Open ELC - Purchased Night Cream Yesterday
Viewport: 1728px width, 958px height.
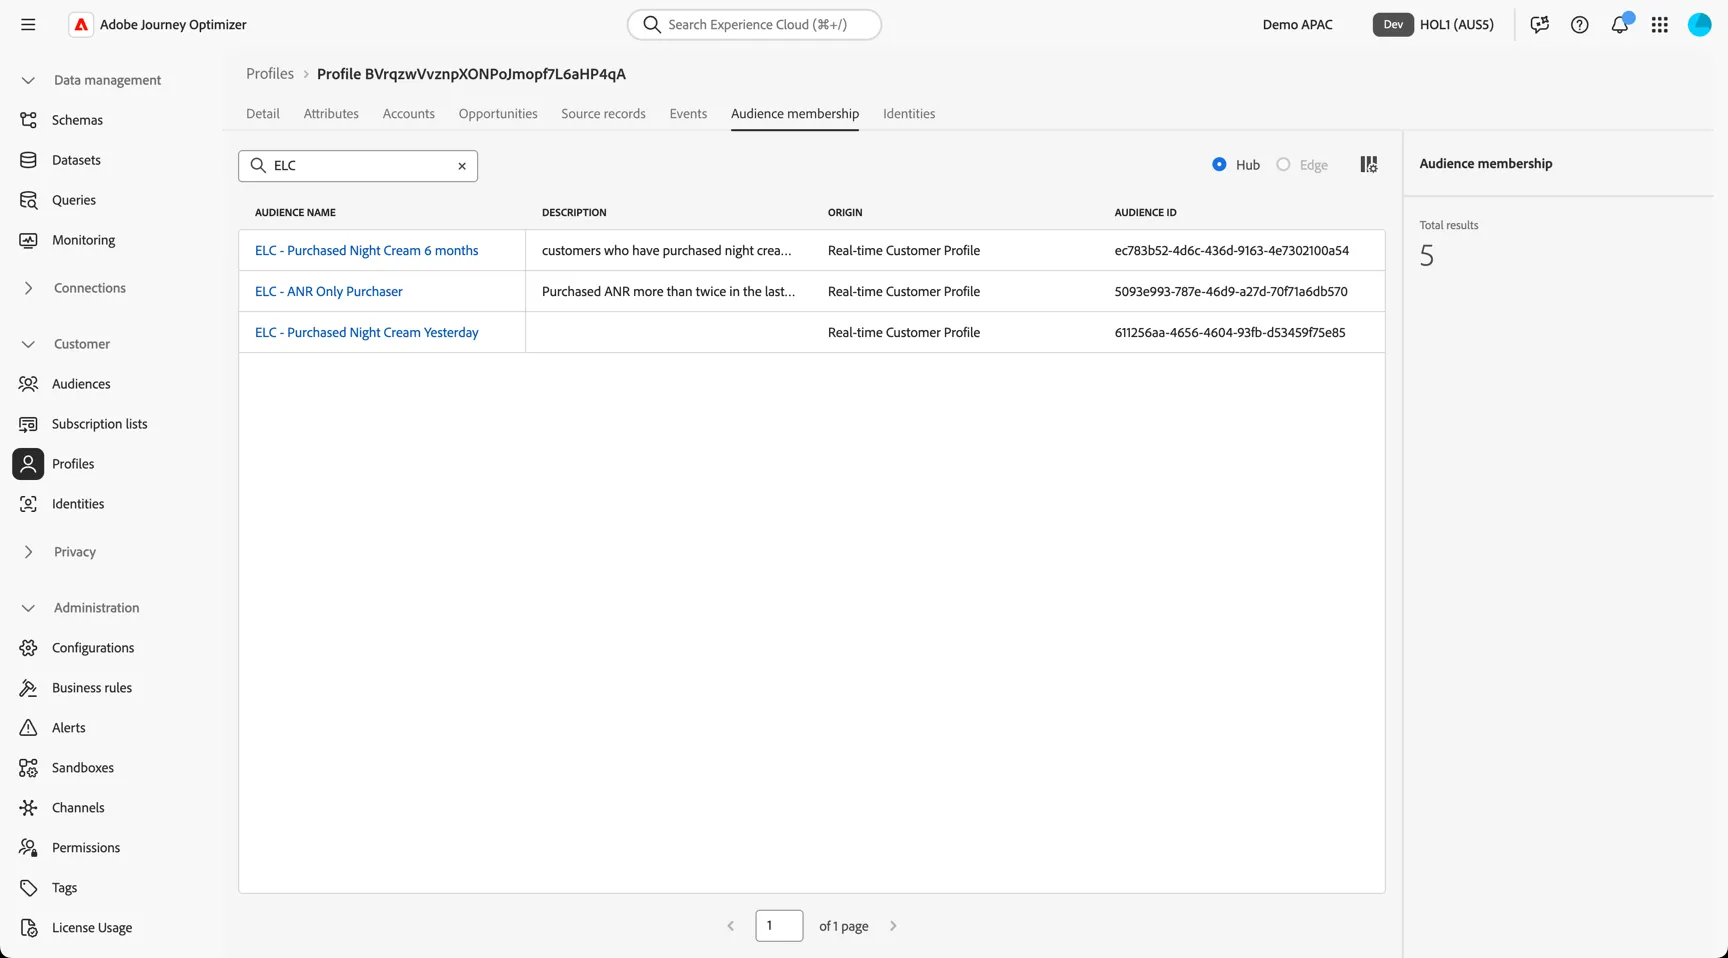coord(367,333)
